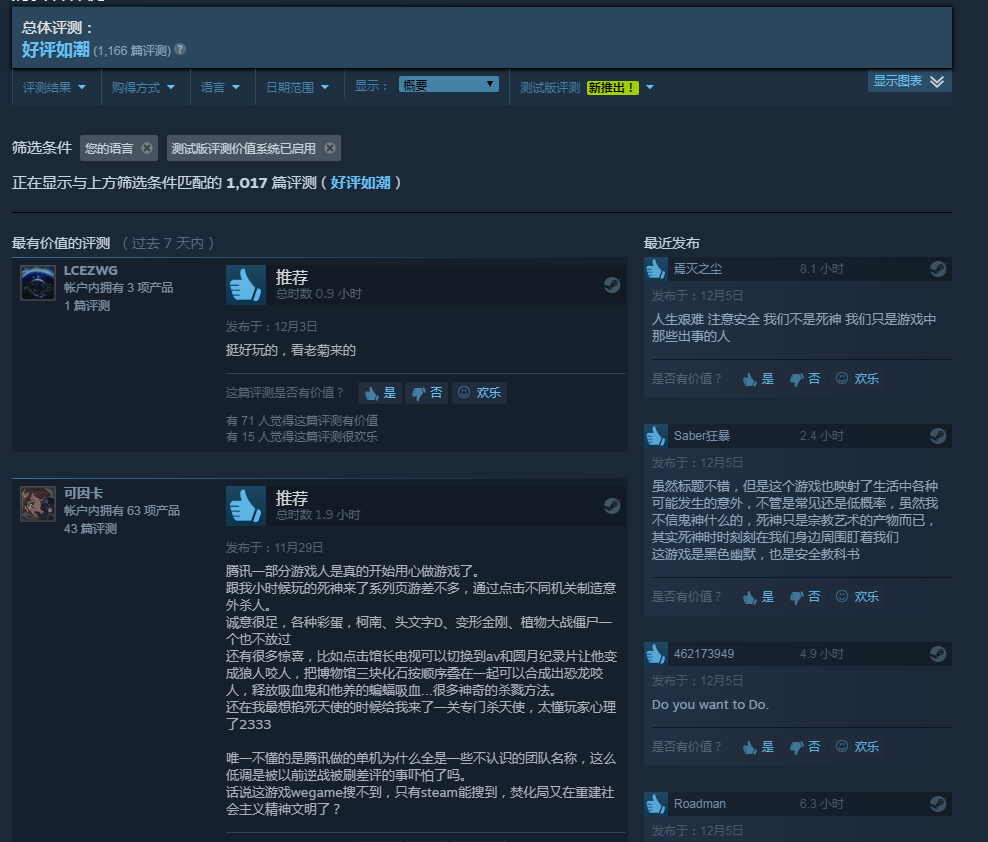Screen dimensions: 988x842
Task: Open the 可因卡 username link
Action: click(x=83, y=493)
